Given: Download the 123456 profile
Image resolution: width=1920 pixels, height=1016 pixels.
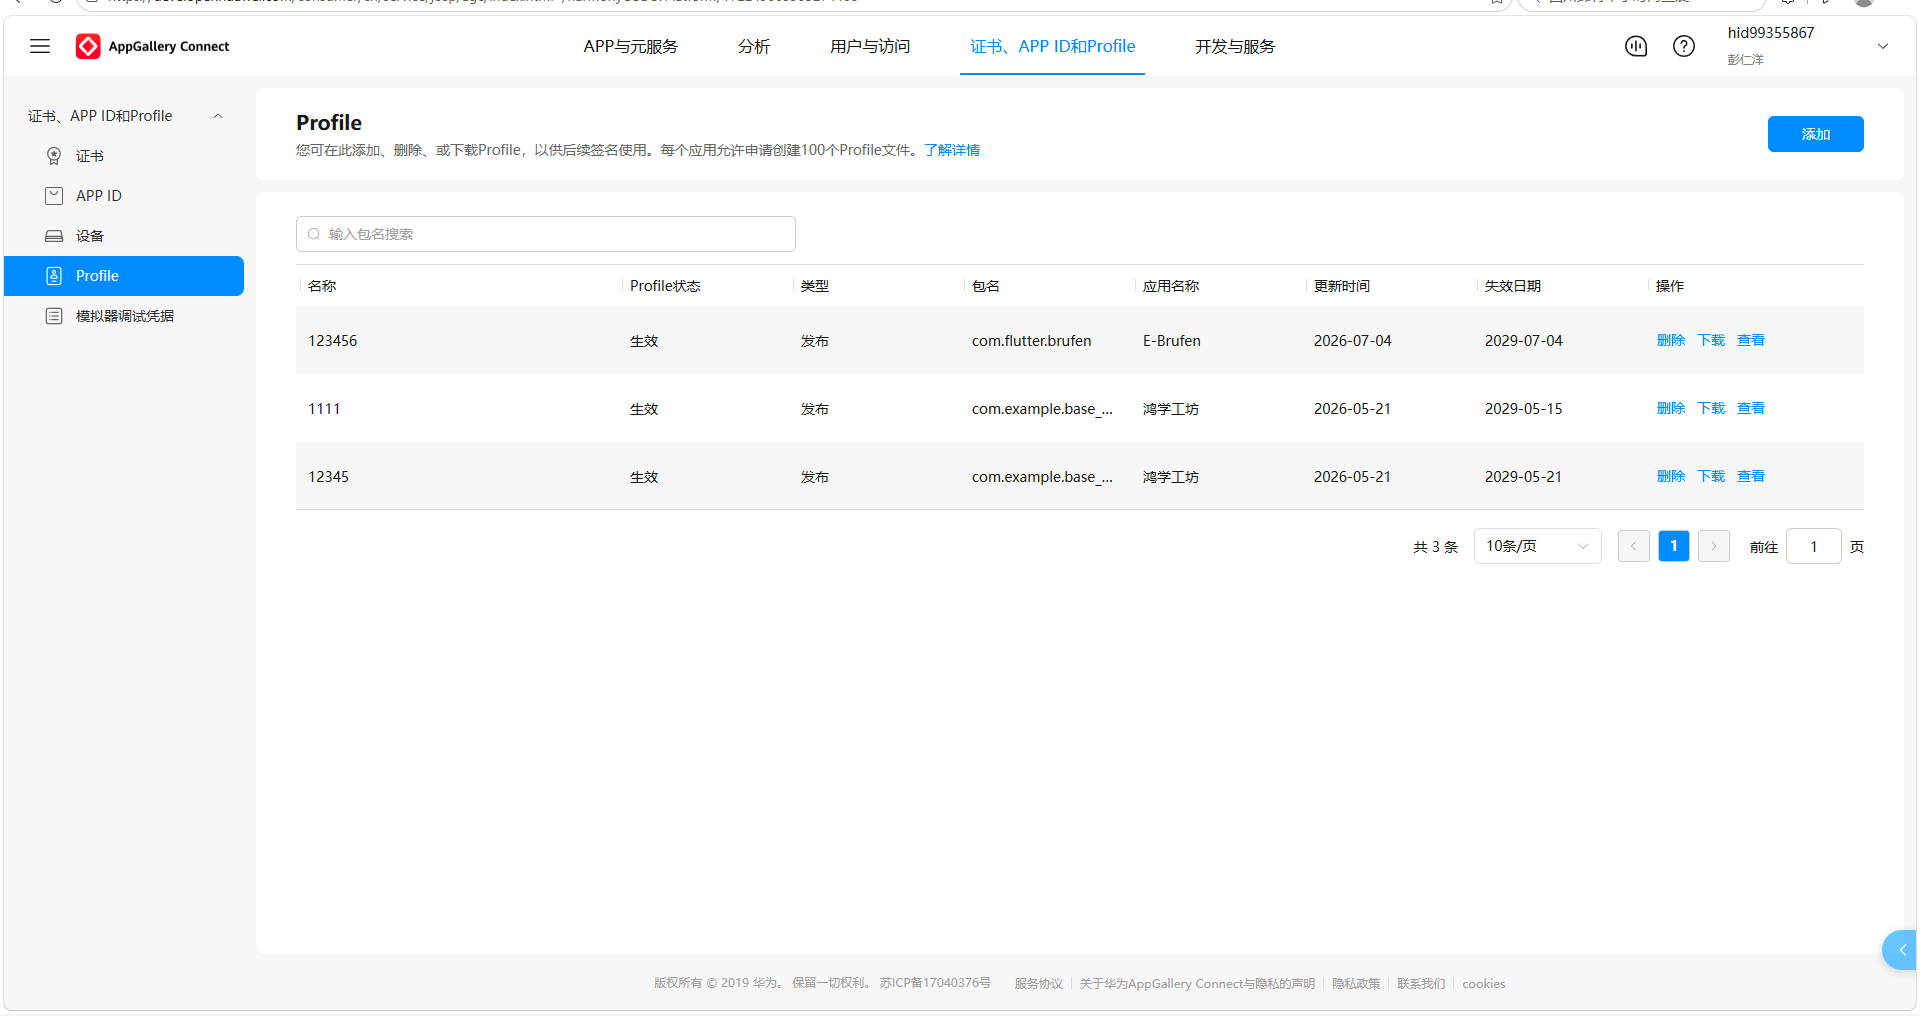Looking at the screenshot, I should 1711,340.
